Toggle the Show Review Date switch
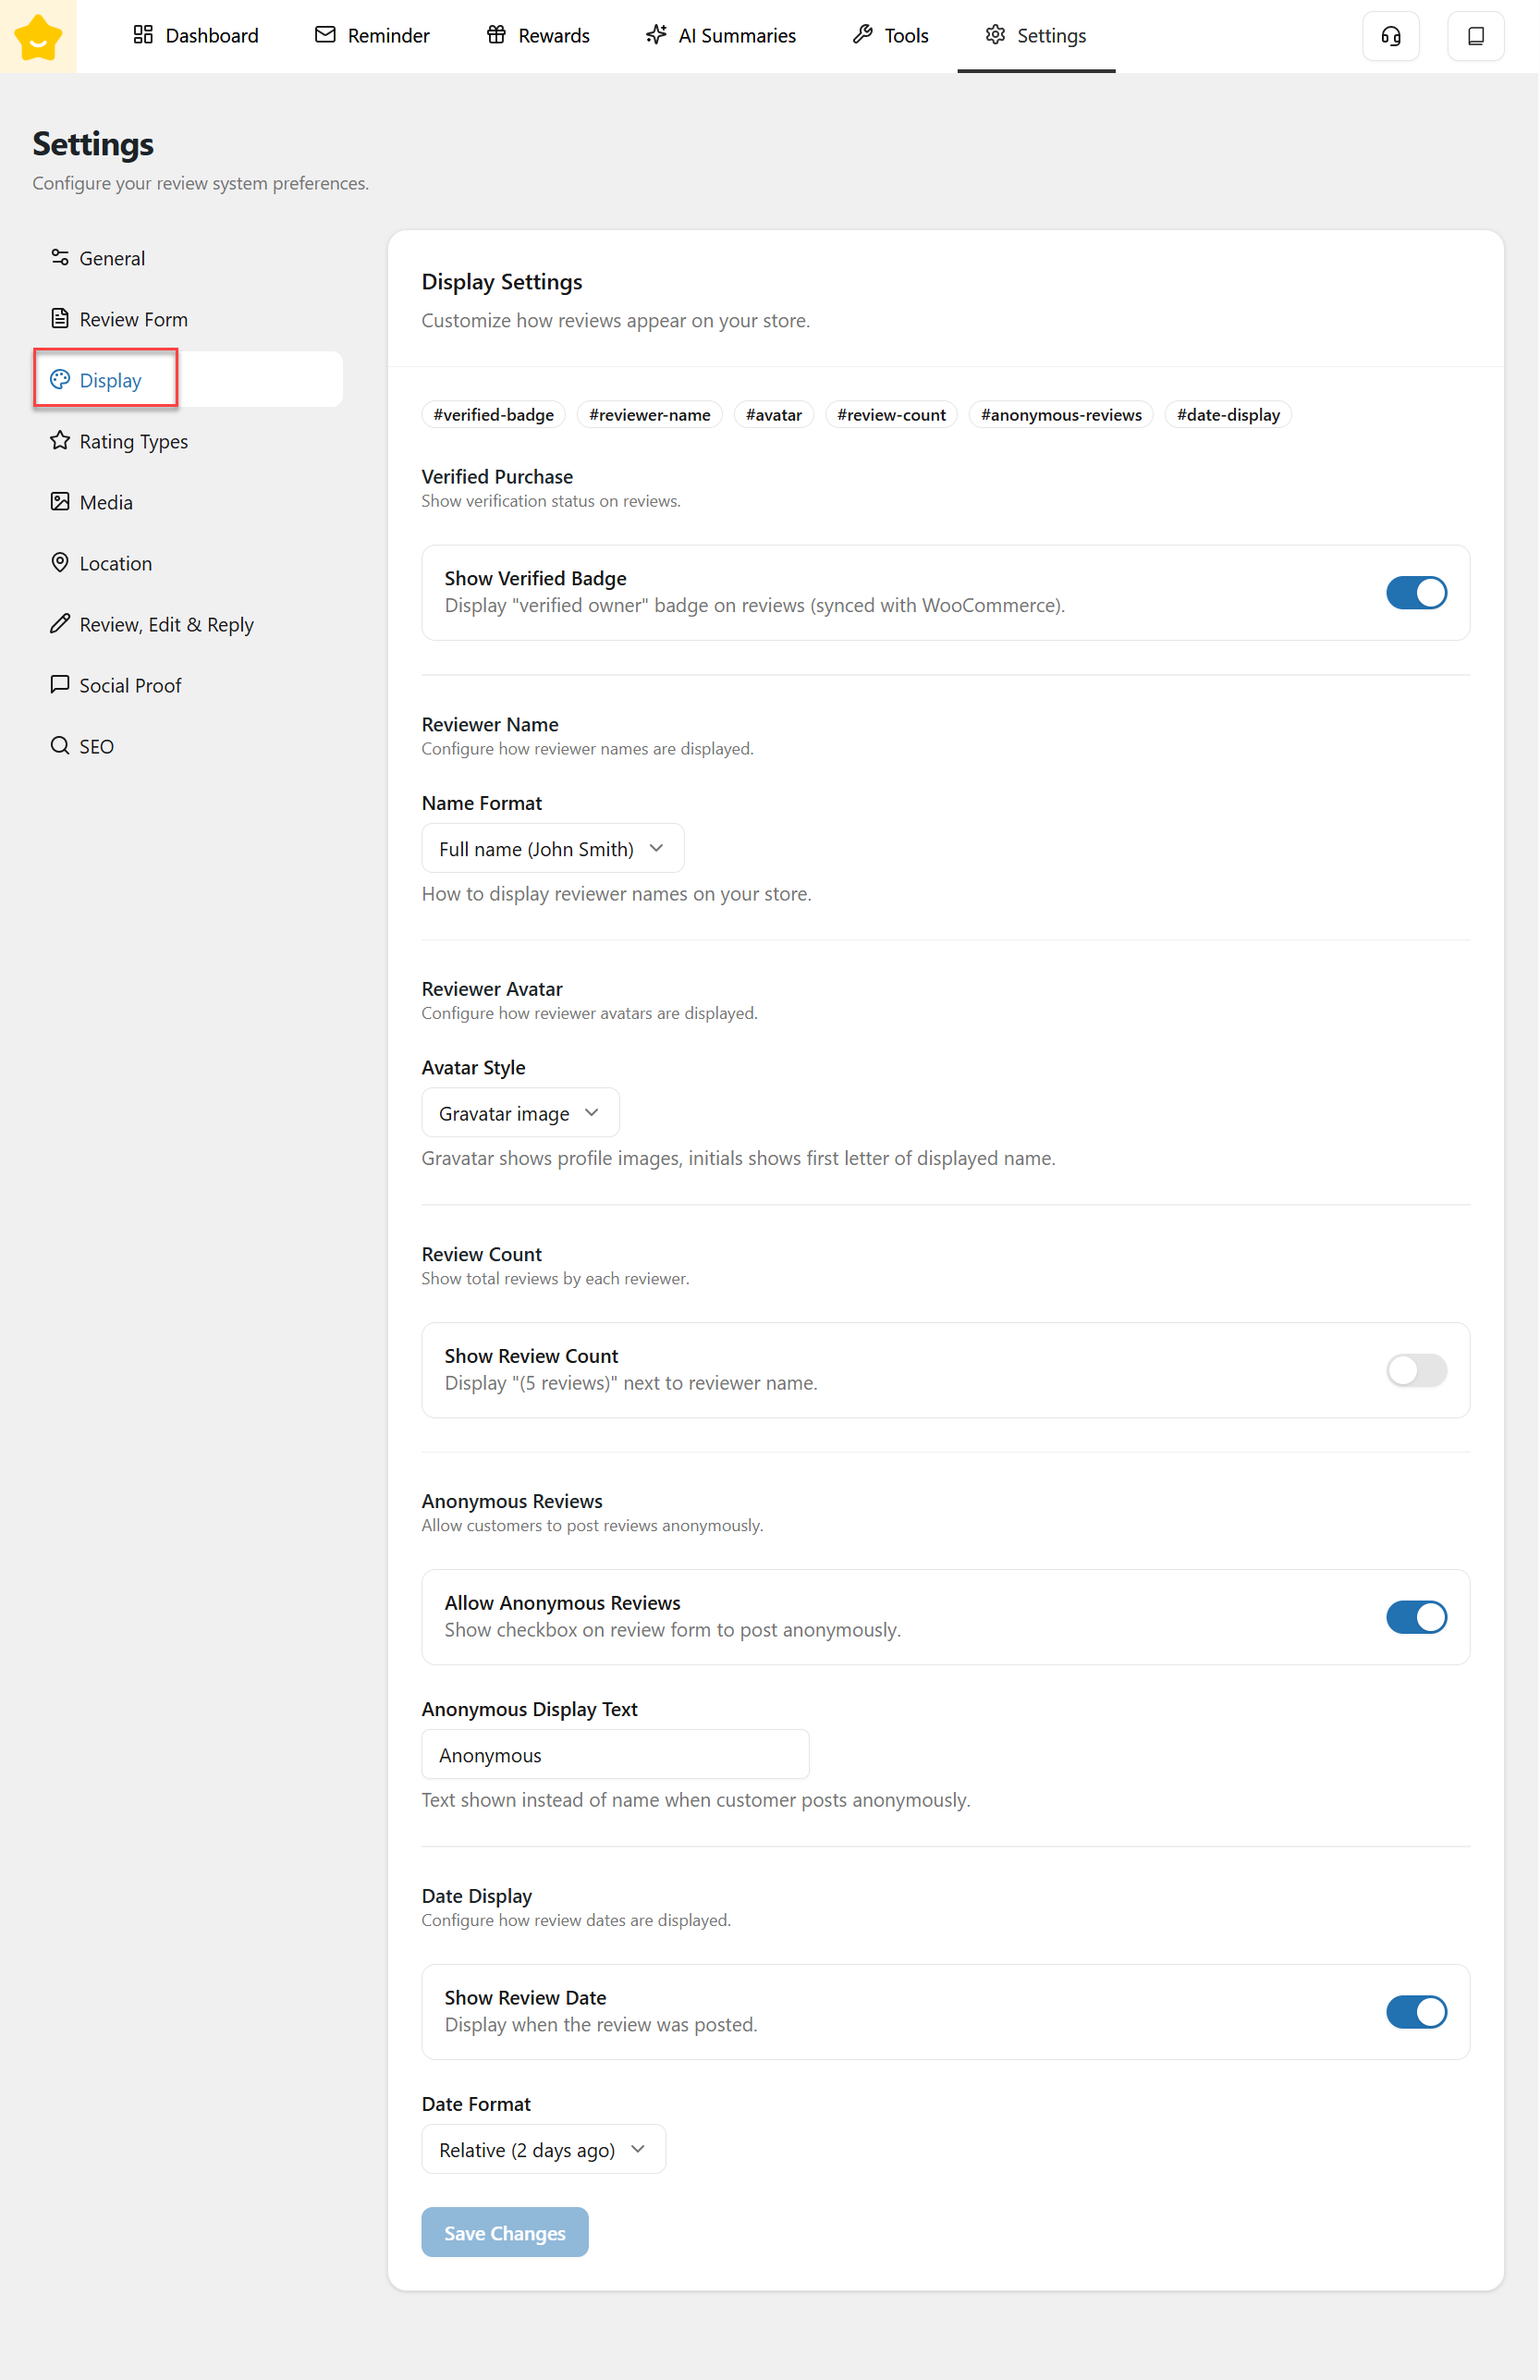This screenshot has width=1540, height=2380. point(1415,2012)
